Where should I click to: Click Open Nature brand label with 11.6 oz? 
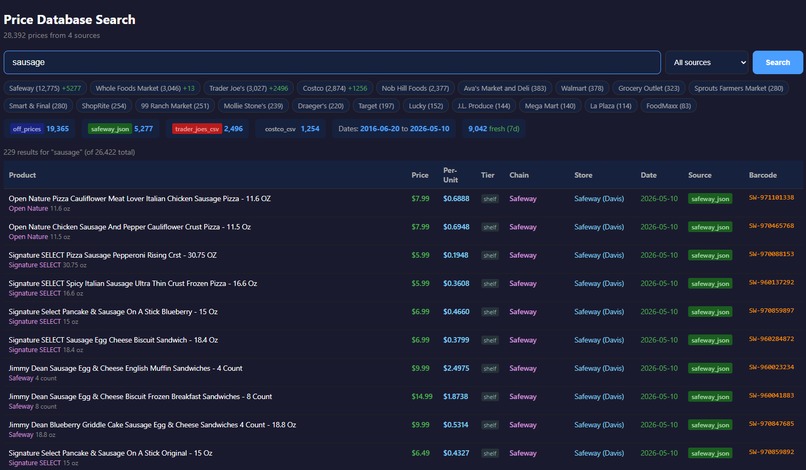point(28,209)
